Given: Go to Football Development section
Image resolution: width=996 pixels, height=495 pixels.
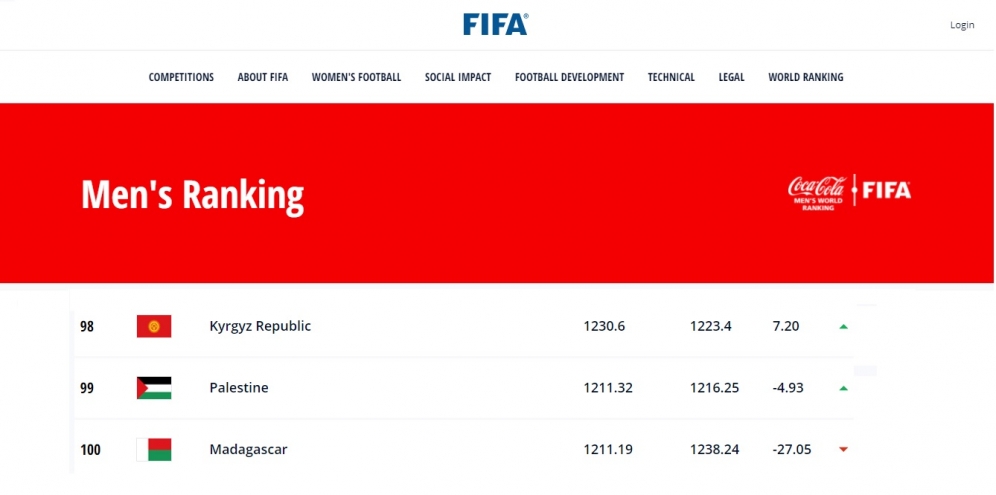Looking at the screenshot, I should pos(569,78).
